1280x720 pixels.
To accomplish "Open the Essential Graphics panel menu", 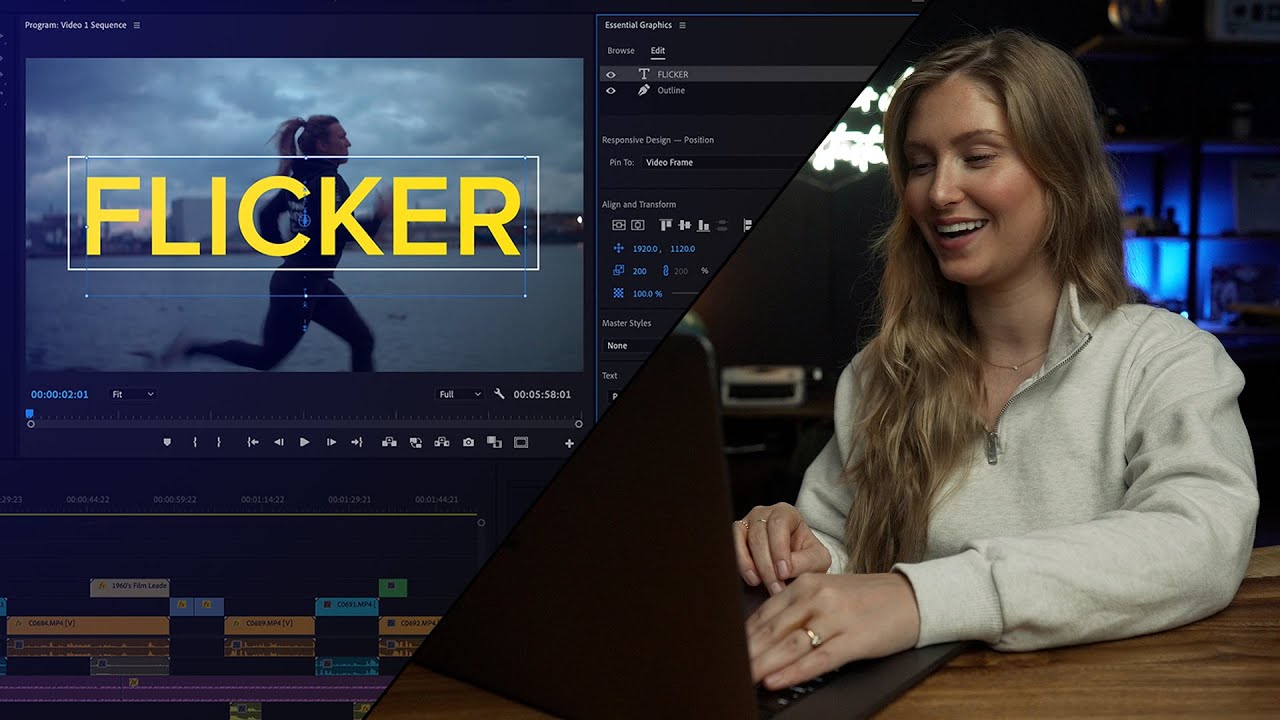I will pyautogui.click(x=684, y=25).
